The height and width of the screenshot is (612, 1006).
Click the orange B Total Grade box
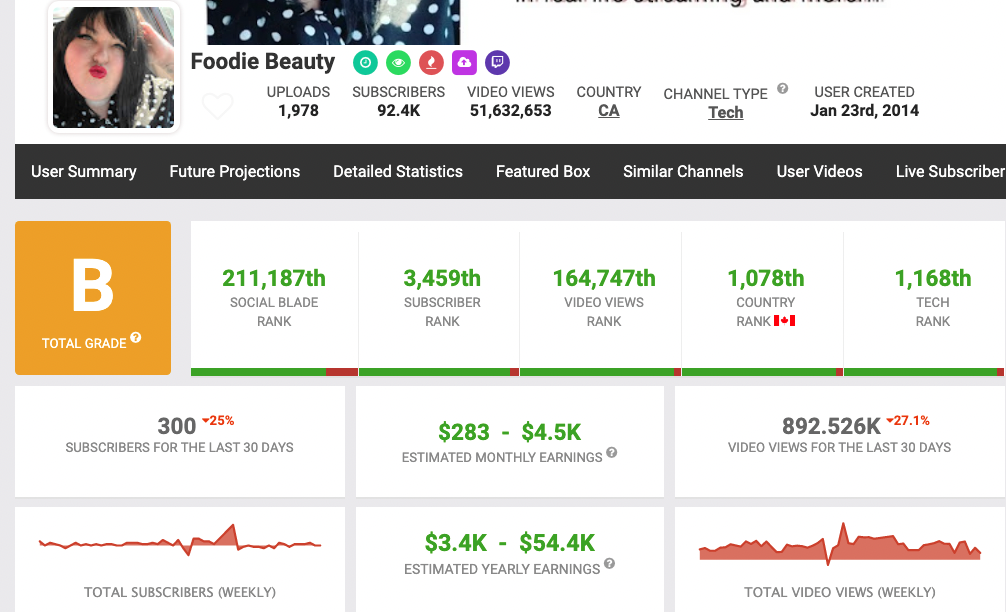93,298
